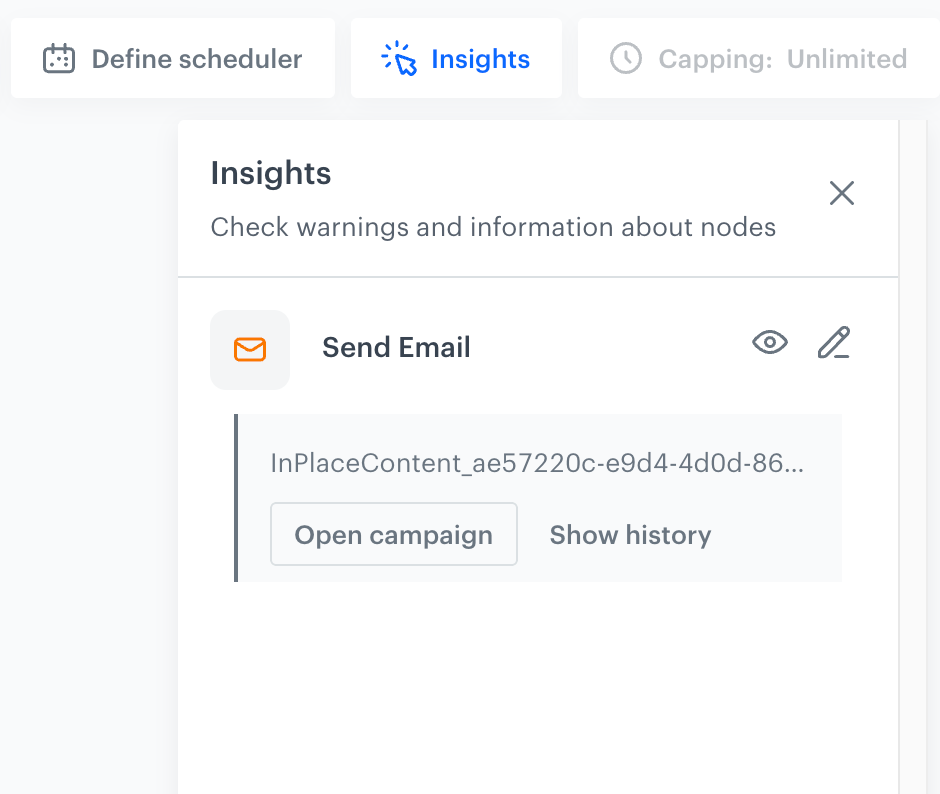Screen dimensions: 940x794
Task: Toggle Send Email visibility with the eye icon
Action: [x=769, y=342]
